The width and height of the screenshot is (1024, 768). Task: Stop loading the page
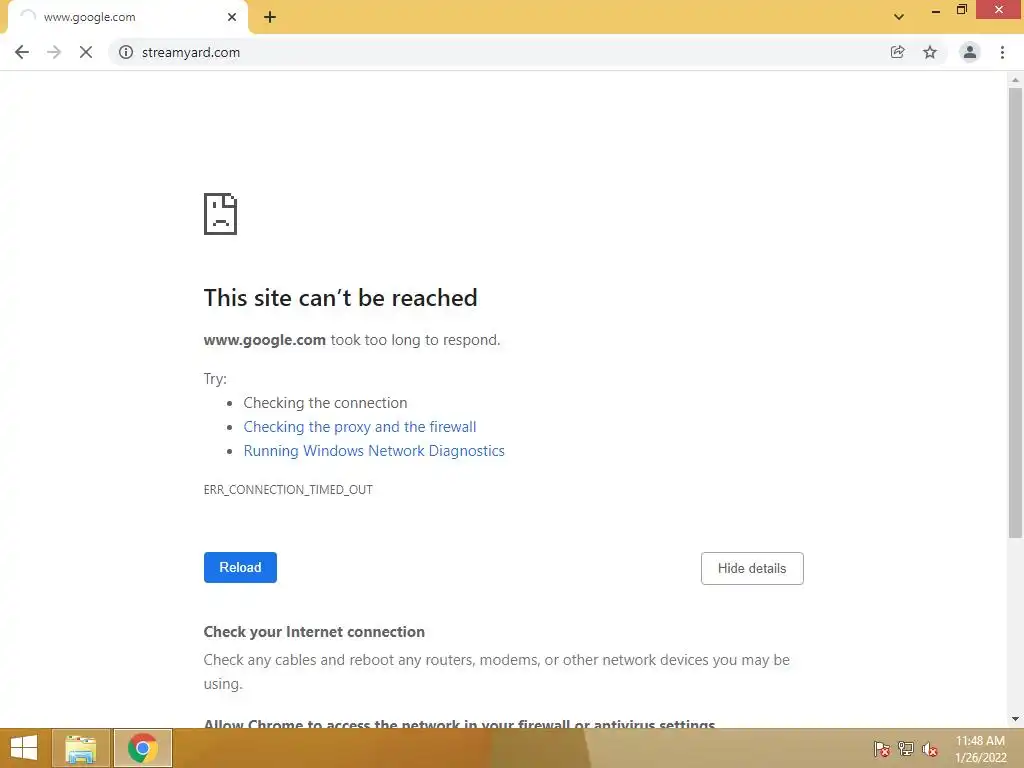point(86,52)
